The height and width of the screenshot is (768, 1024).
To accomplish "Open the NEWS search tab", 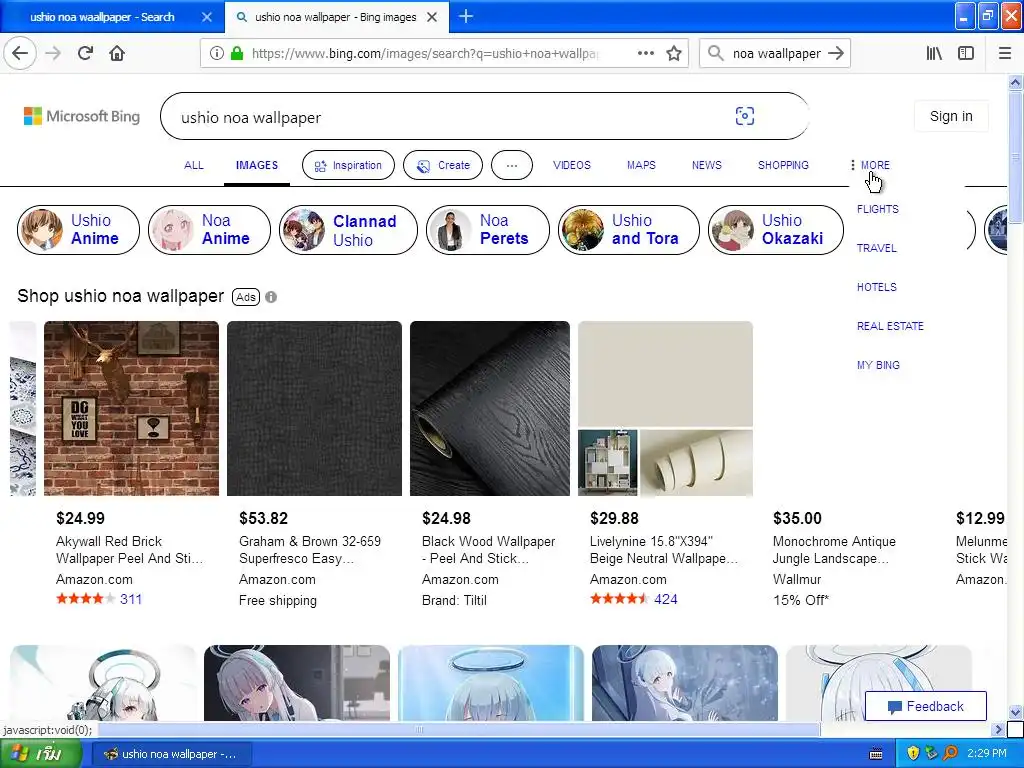I will (x=707, y=165).
